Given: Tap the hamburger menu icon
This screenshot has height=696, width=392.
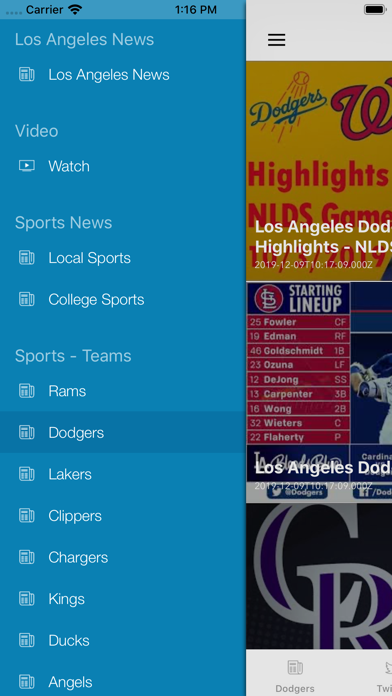Looking at the screenshot, I should click(276, 40).
